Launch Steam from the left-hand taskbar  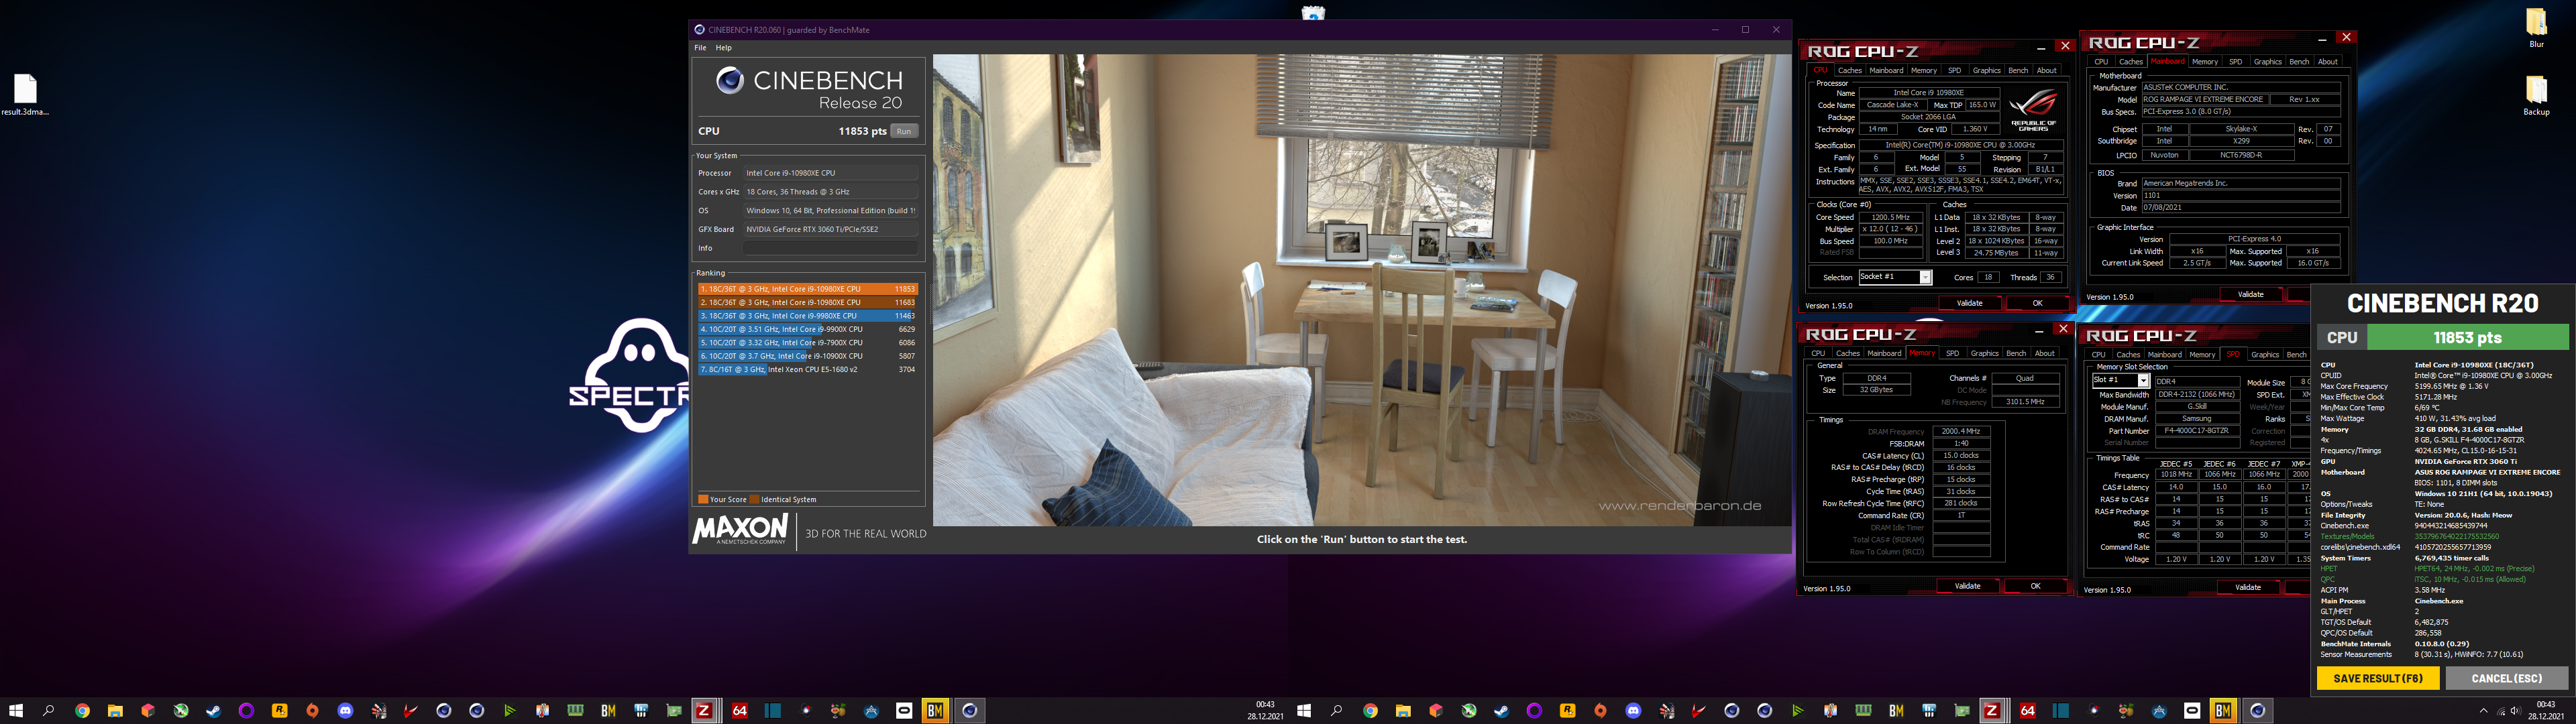click(x=214, y=711)
